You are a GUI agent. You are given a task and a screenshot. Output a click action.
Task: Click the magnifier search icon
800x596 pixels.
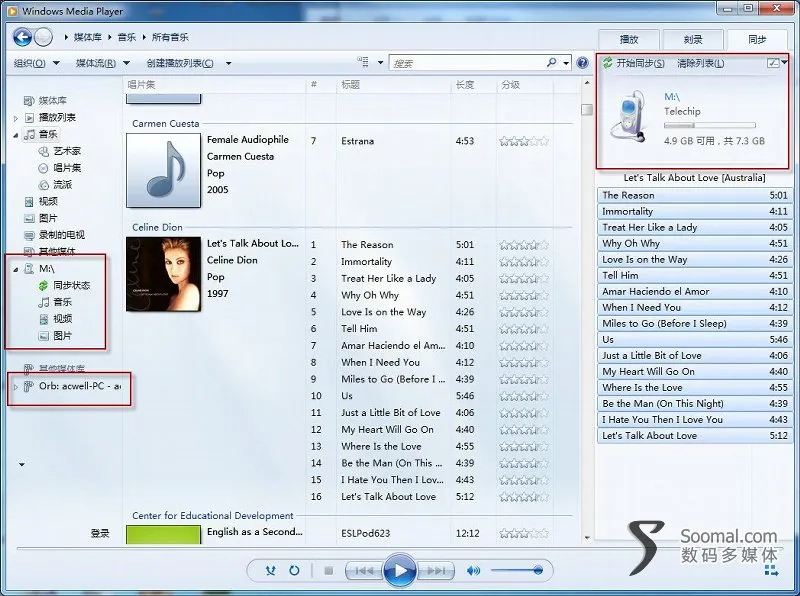552,62
